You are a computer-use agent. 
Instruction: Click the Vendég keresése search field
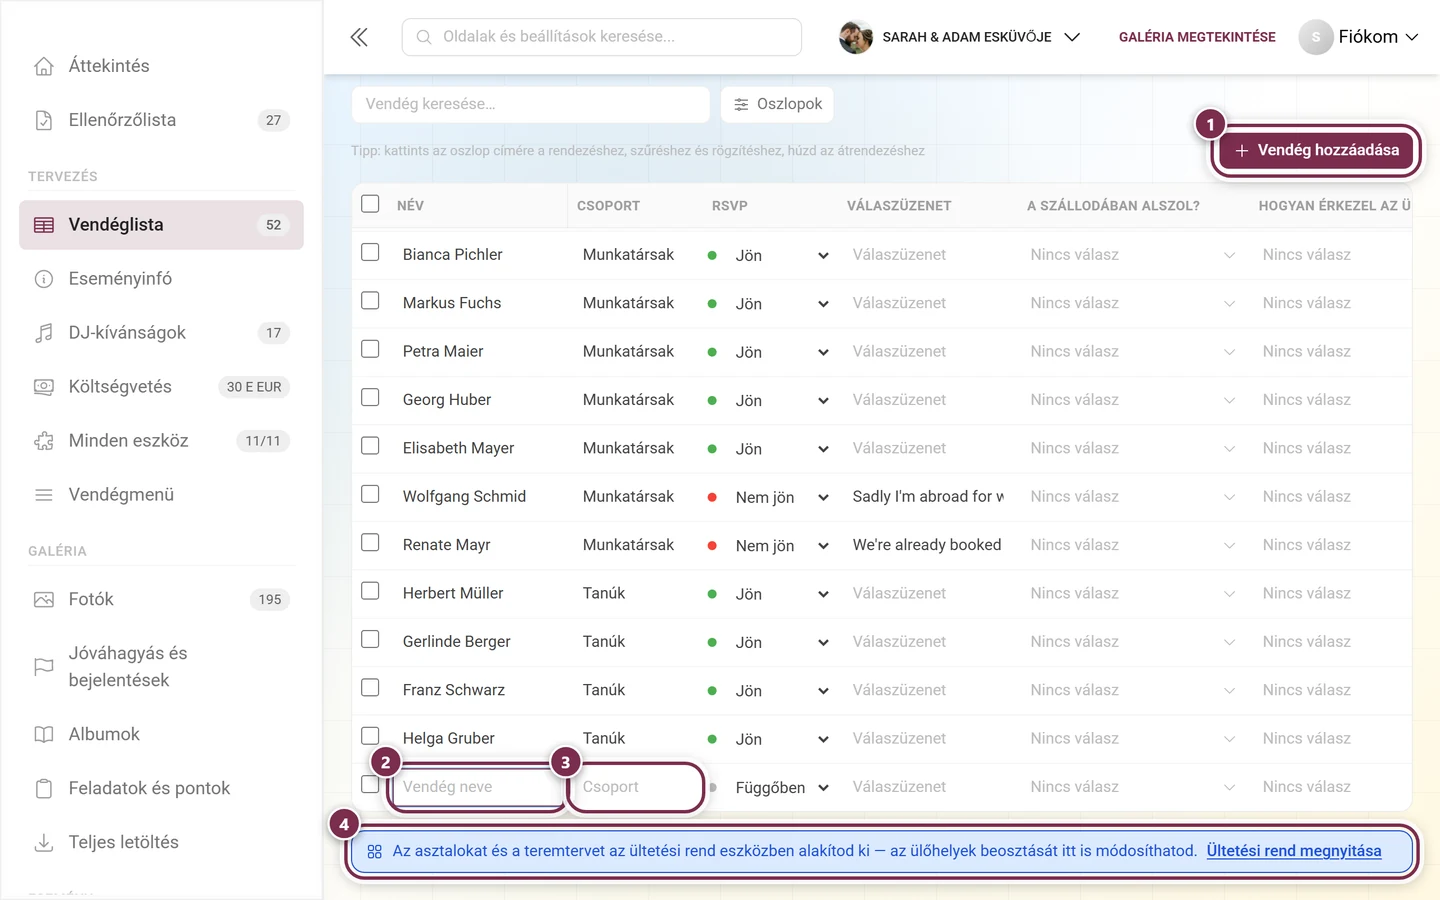tap(531, 104)
